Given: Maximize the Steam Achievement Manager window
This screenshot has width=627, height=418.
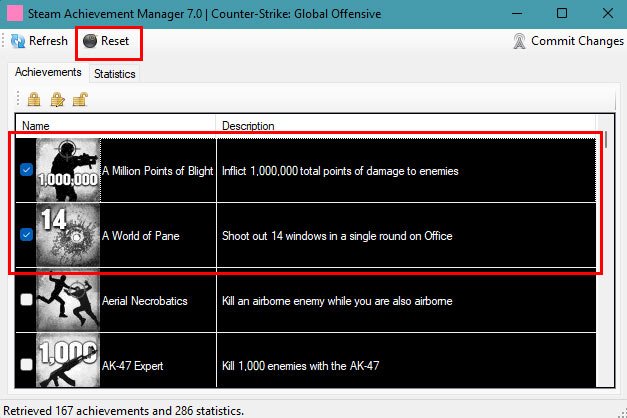Looking at the screenshot, I should pos(562,14).
